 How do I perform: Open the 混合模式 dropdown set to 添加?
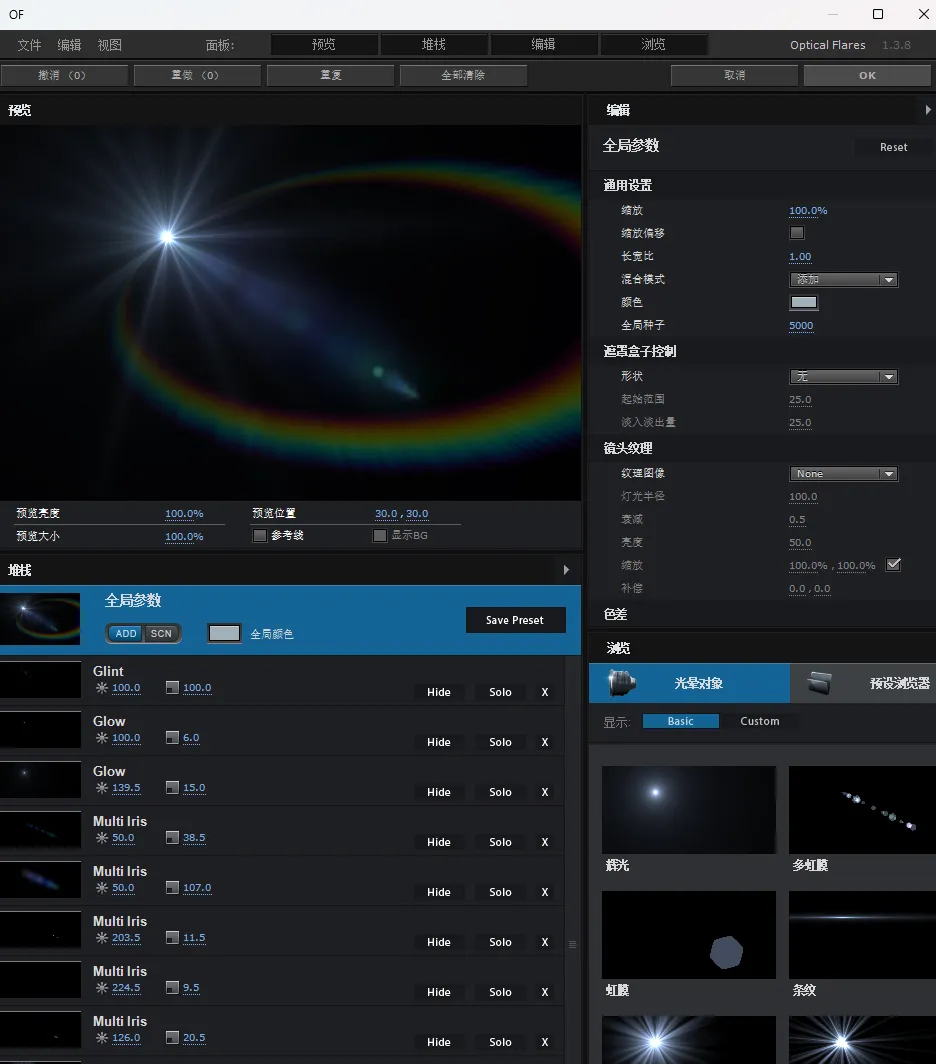tap(843, 280)
